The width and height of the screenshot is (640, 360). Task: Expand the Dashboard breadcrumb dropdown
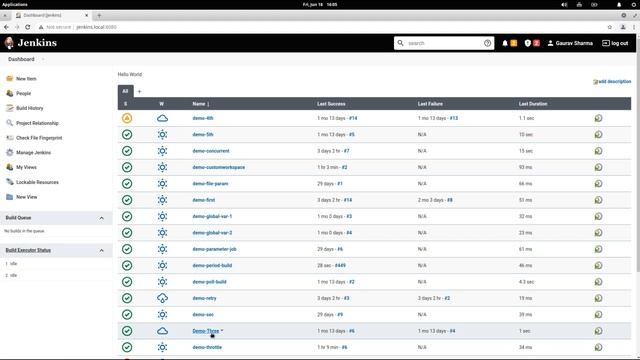[43, 59]
